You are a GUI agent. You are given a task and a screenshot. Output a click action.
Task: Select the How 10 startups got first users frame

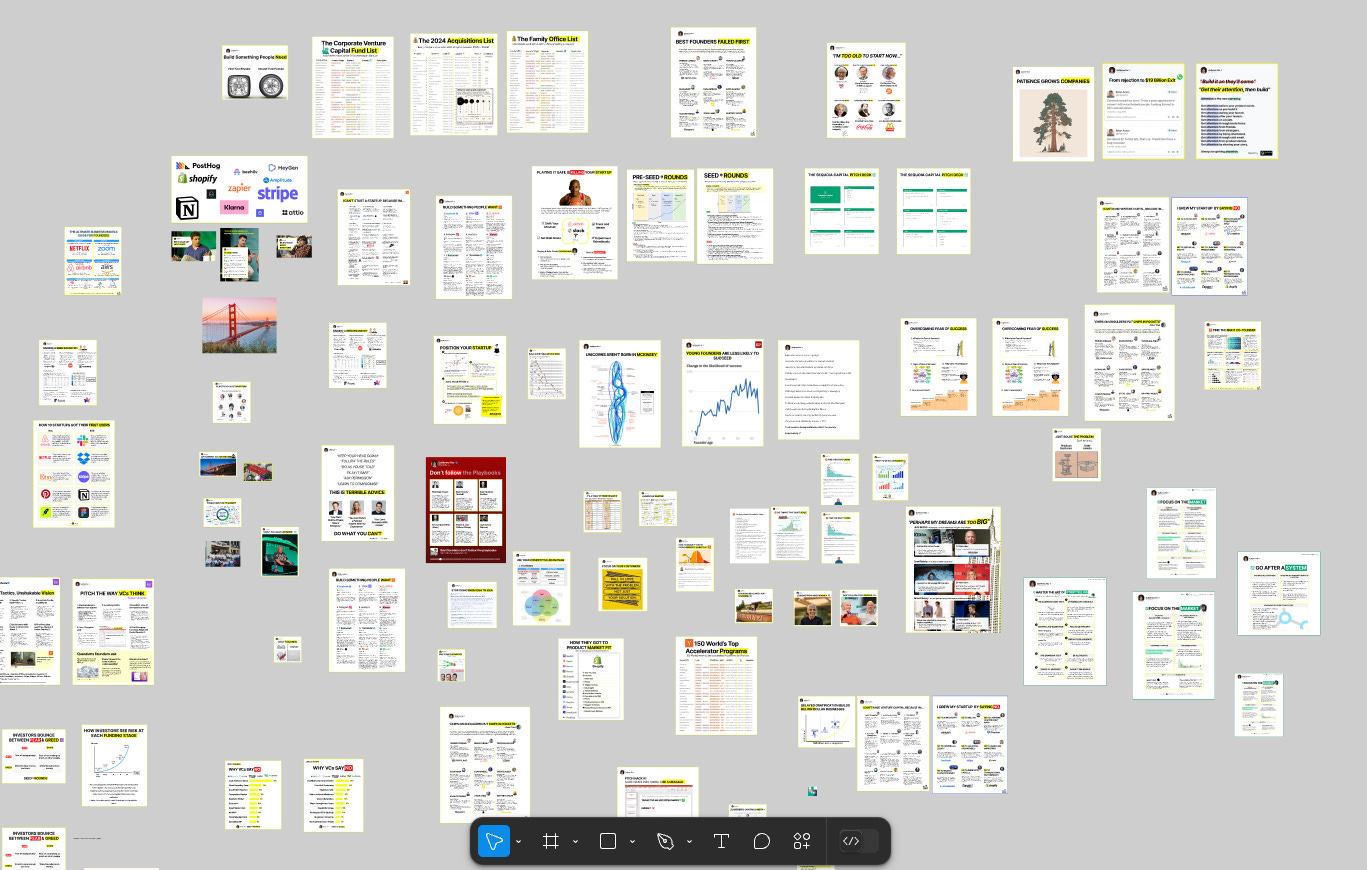click(x=74, y=473)
